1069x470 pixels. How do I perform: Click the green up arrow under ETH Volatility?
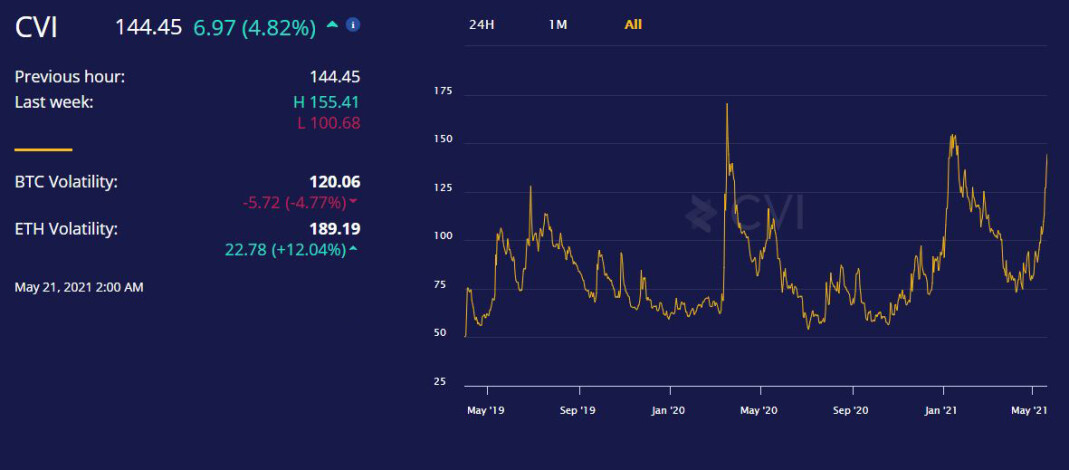pos(352,249)
